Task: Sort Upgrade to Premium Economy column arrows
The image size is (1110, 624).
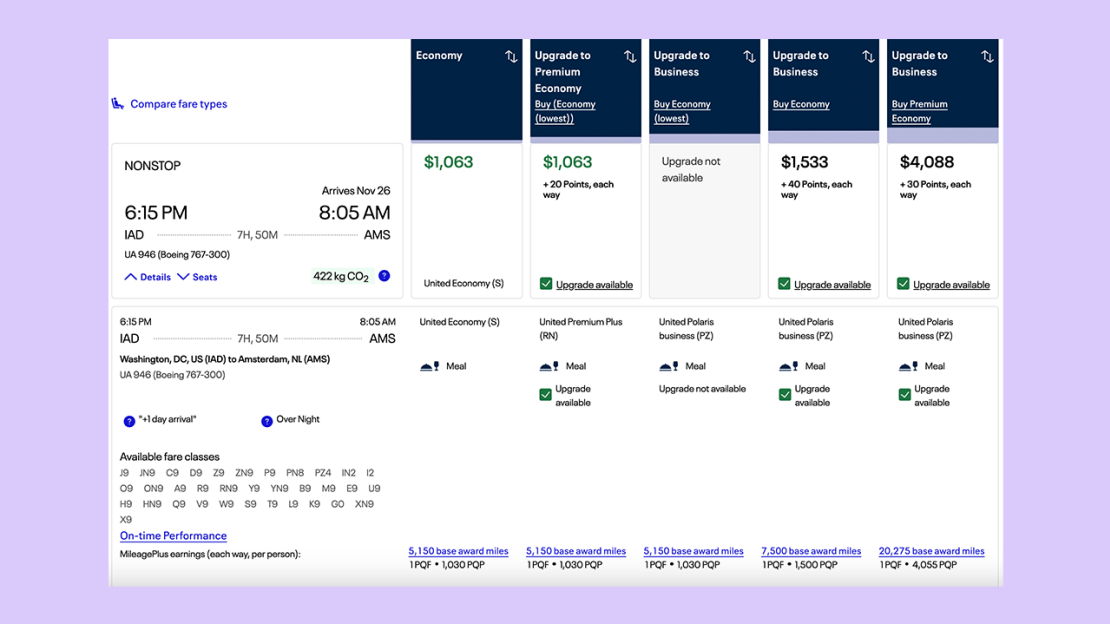Action: (x=630, y=57)
